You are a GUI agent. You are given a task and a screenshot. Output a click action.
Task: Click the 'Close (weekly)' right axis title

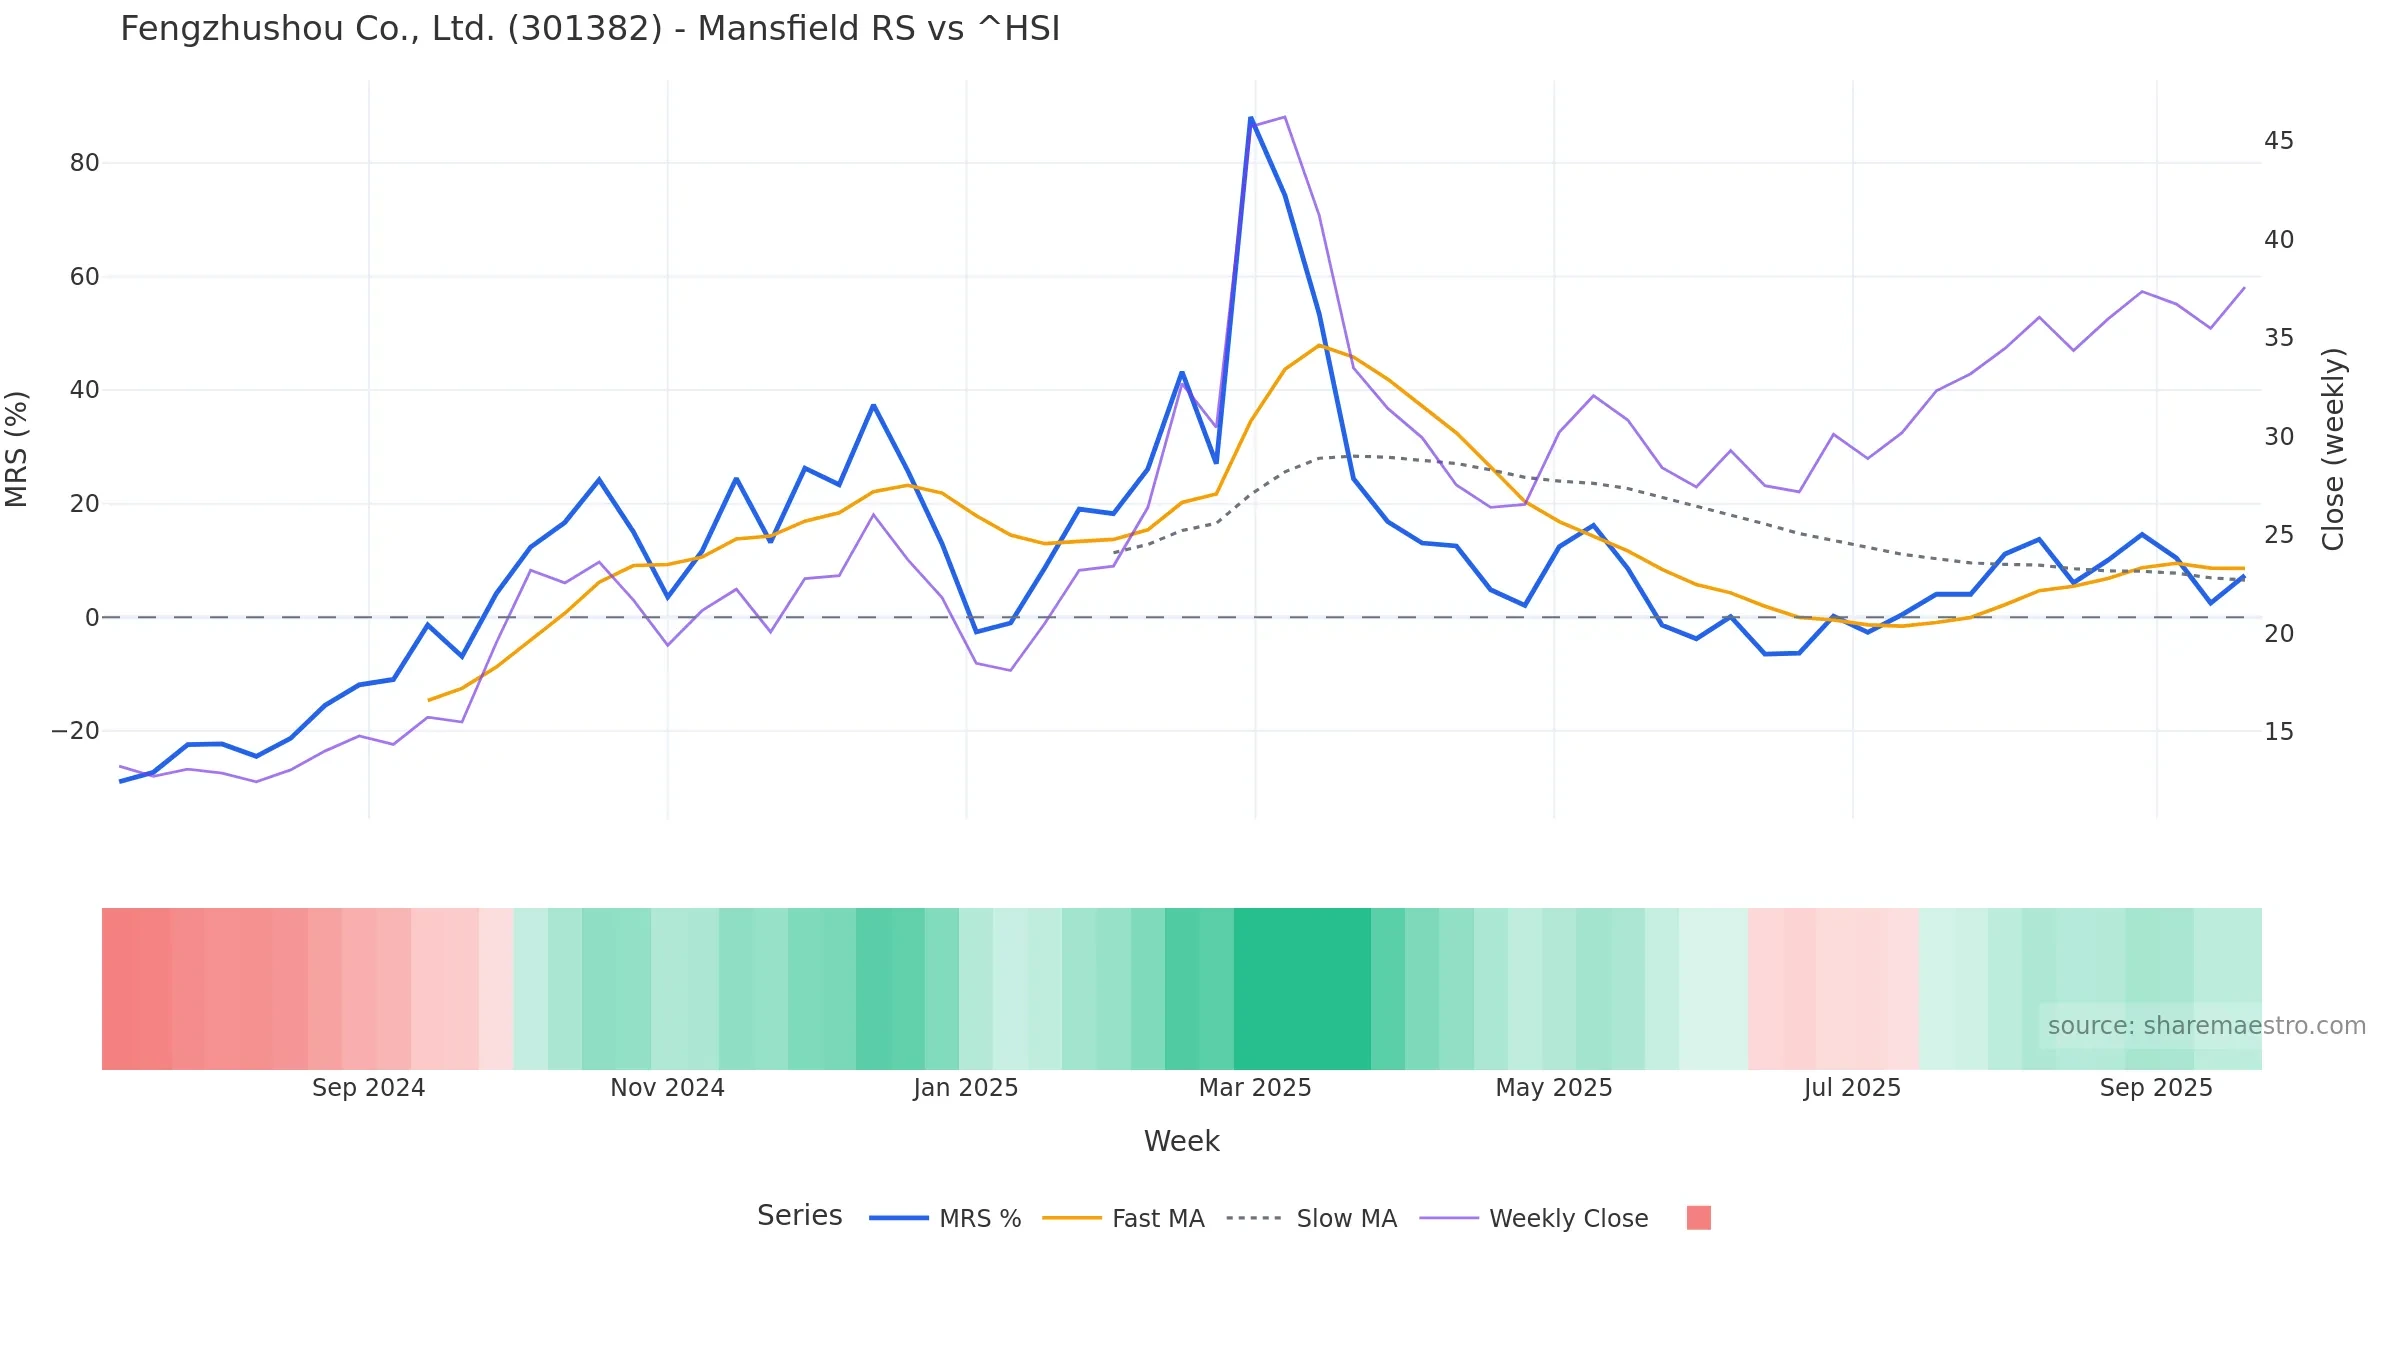pos(2333,449)
